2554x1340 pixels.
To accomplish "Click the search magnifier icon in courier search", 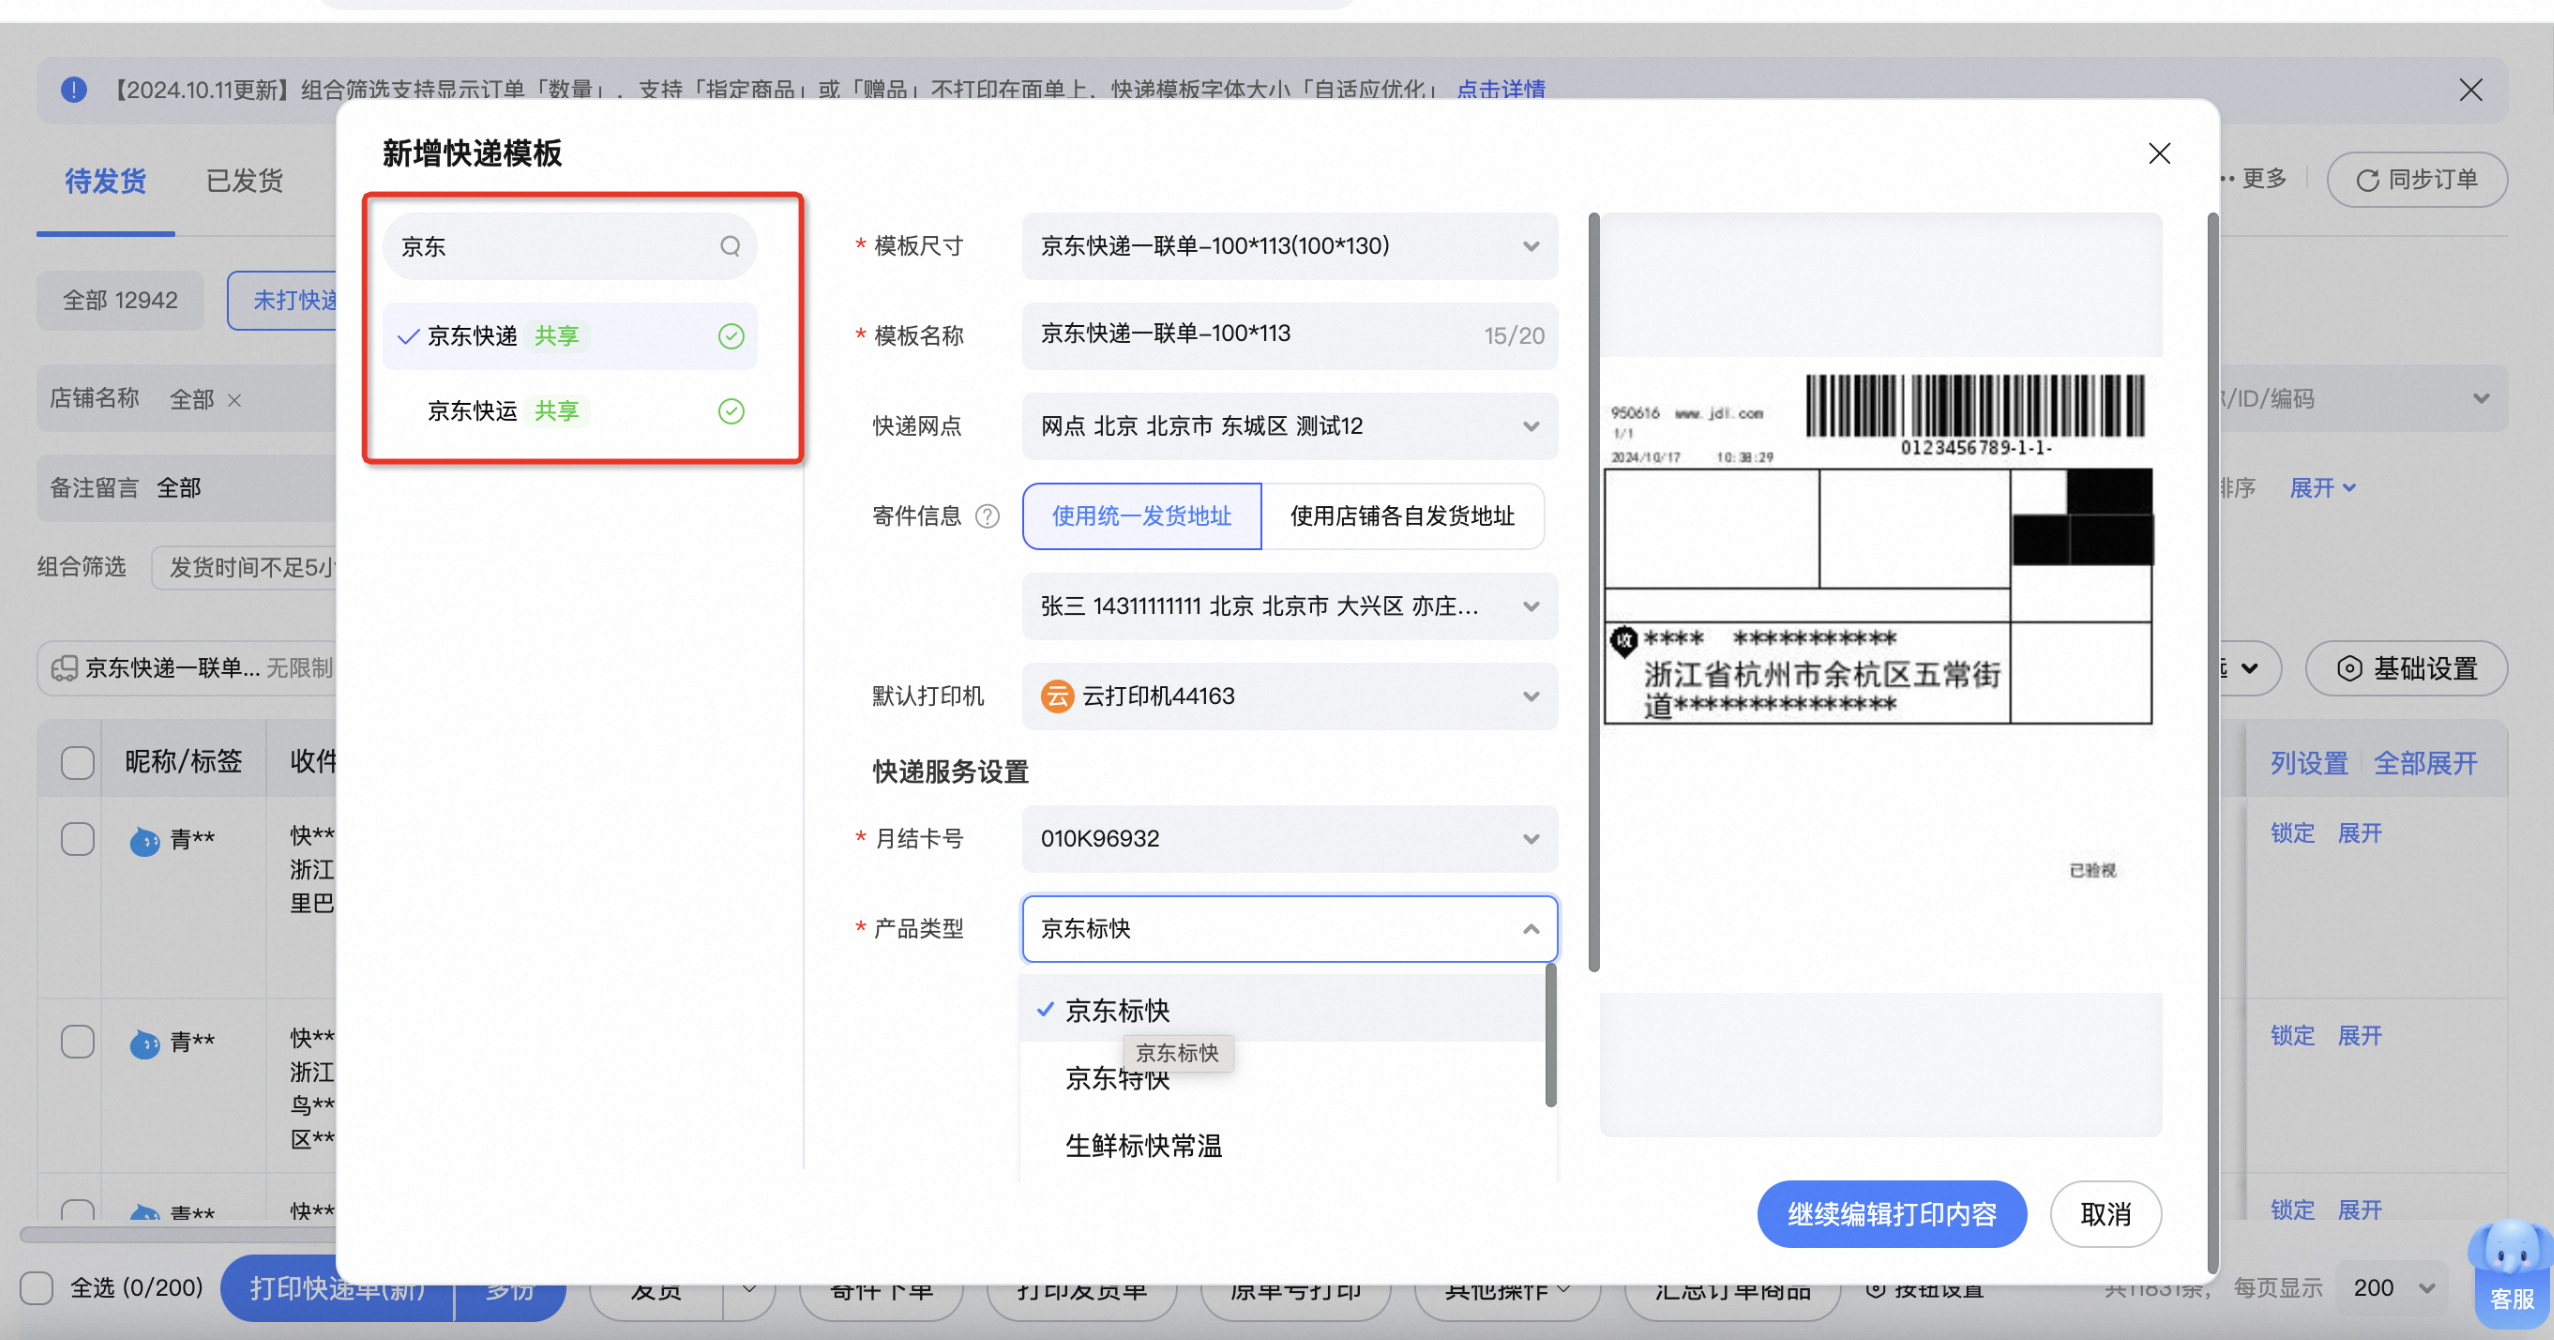I will (730, 246).
